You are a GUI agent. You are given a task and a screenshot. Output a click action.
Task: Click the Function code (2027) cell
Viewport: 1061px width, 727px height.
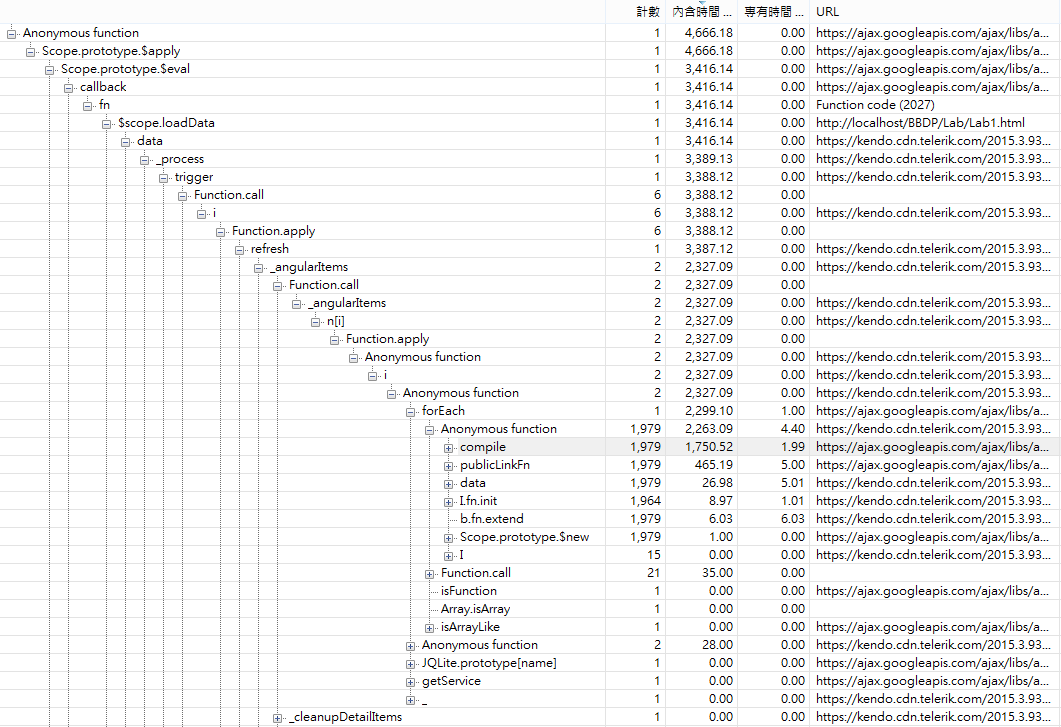pos(875,105)
